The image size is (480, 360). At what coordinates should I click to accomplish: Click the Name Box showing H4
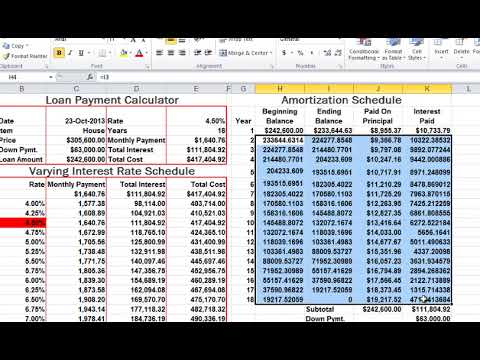[24, 77]
